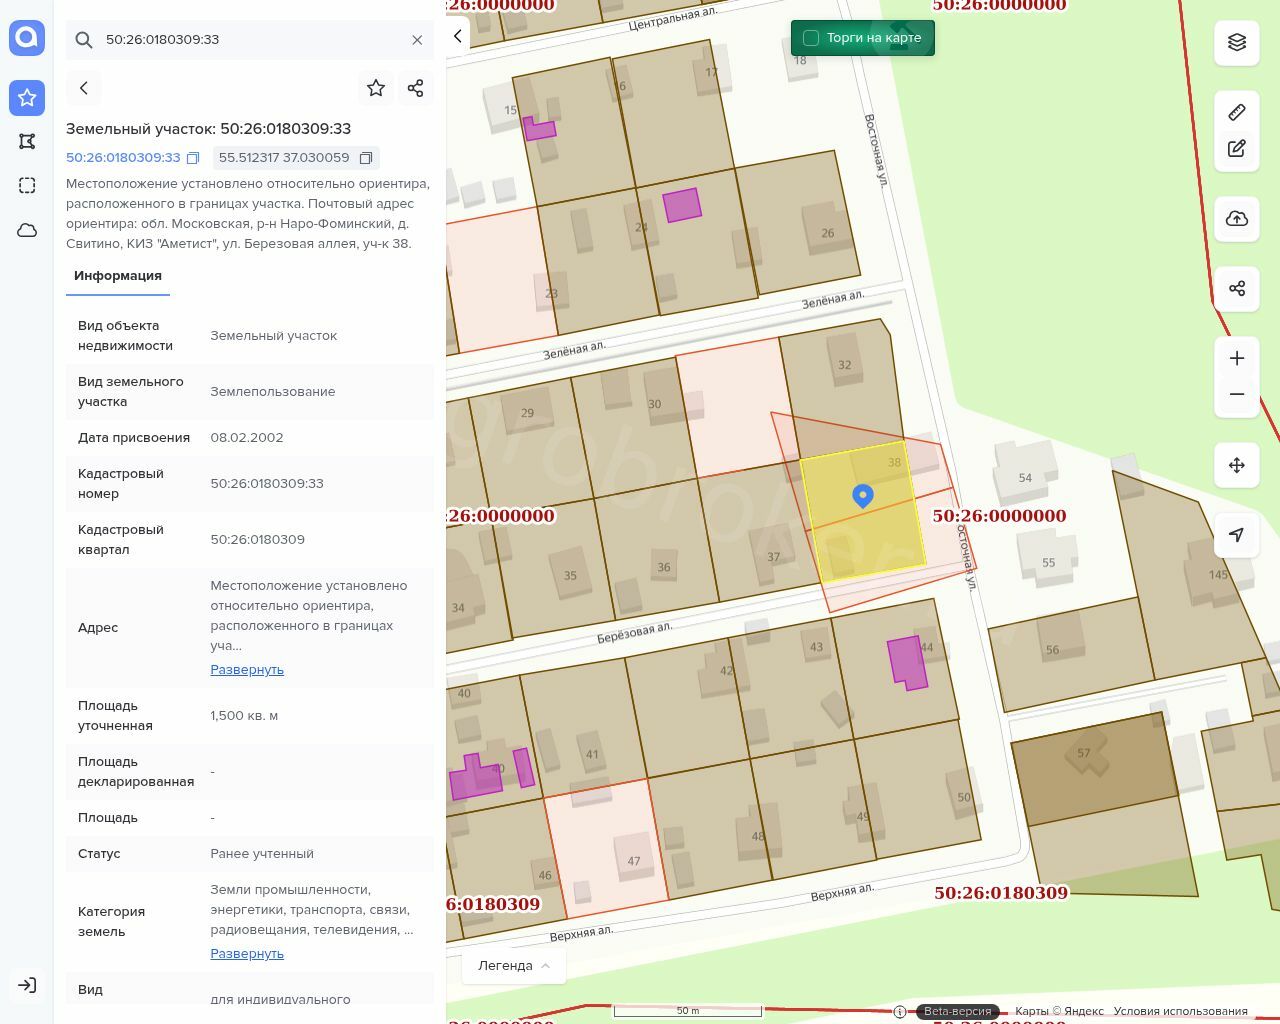1280x1024 pixels.
Task: Expand the Категория земель description
Action: tap(247, 954)
